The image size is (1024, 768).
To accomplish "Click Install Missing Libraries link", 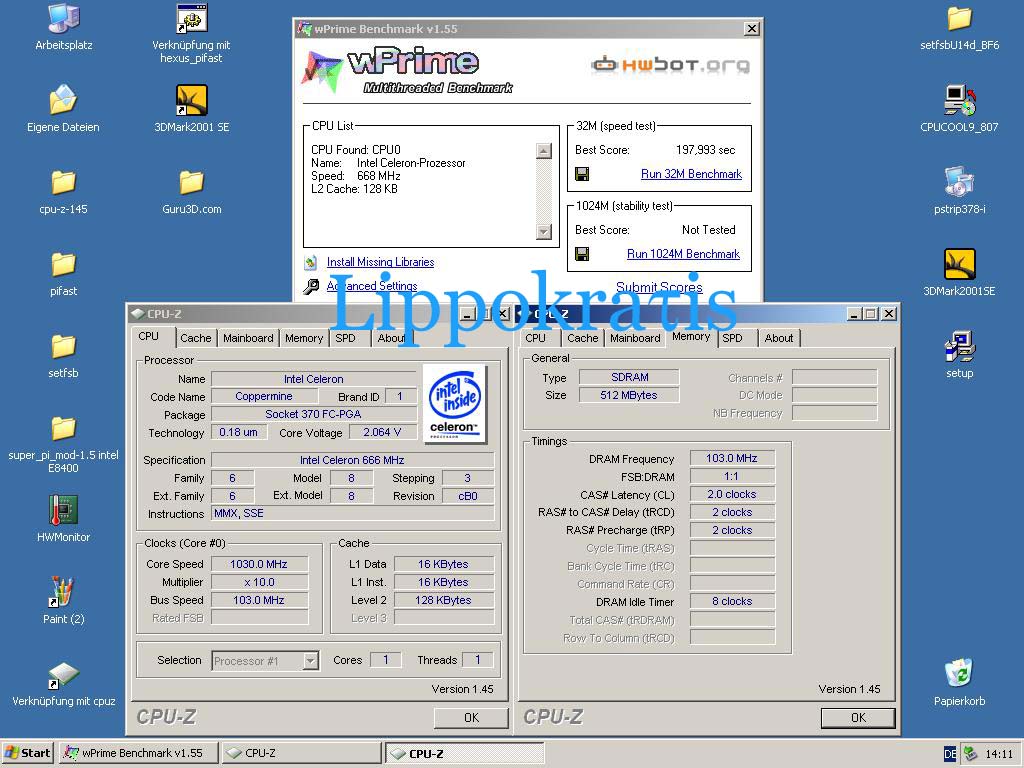I will [x=380, y=262].
